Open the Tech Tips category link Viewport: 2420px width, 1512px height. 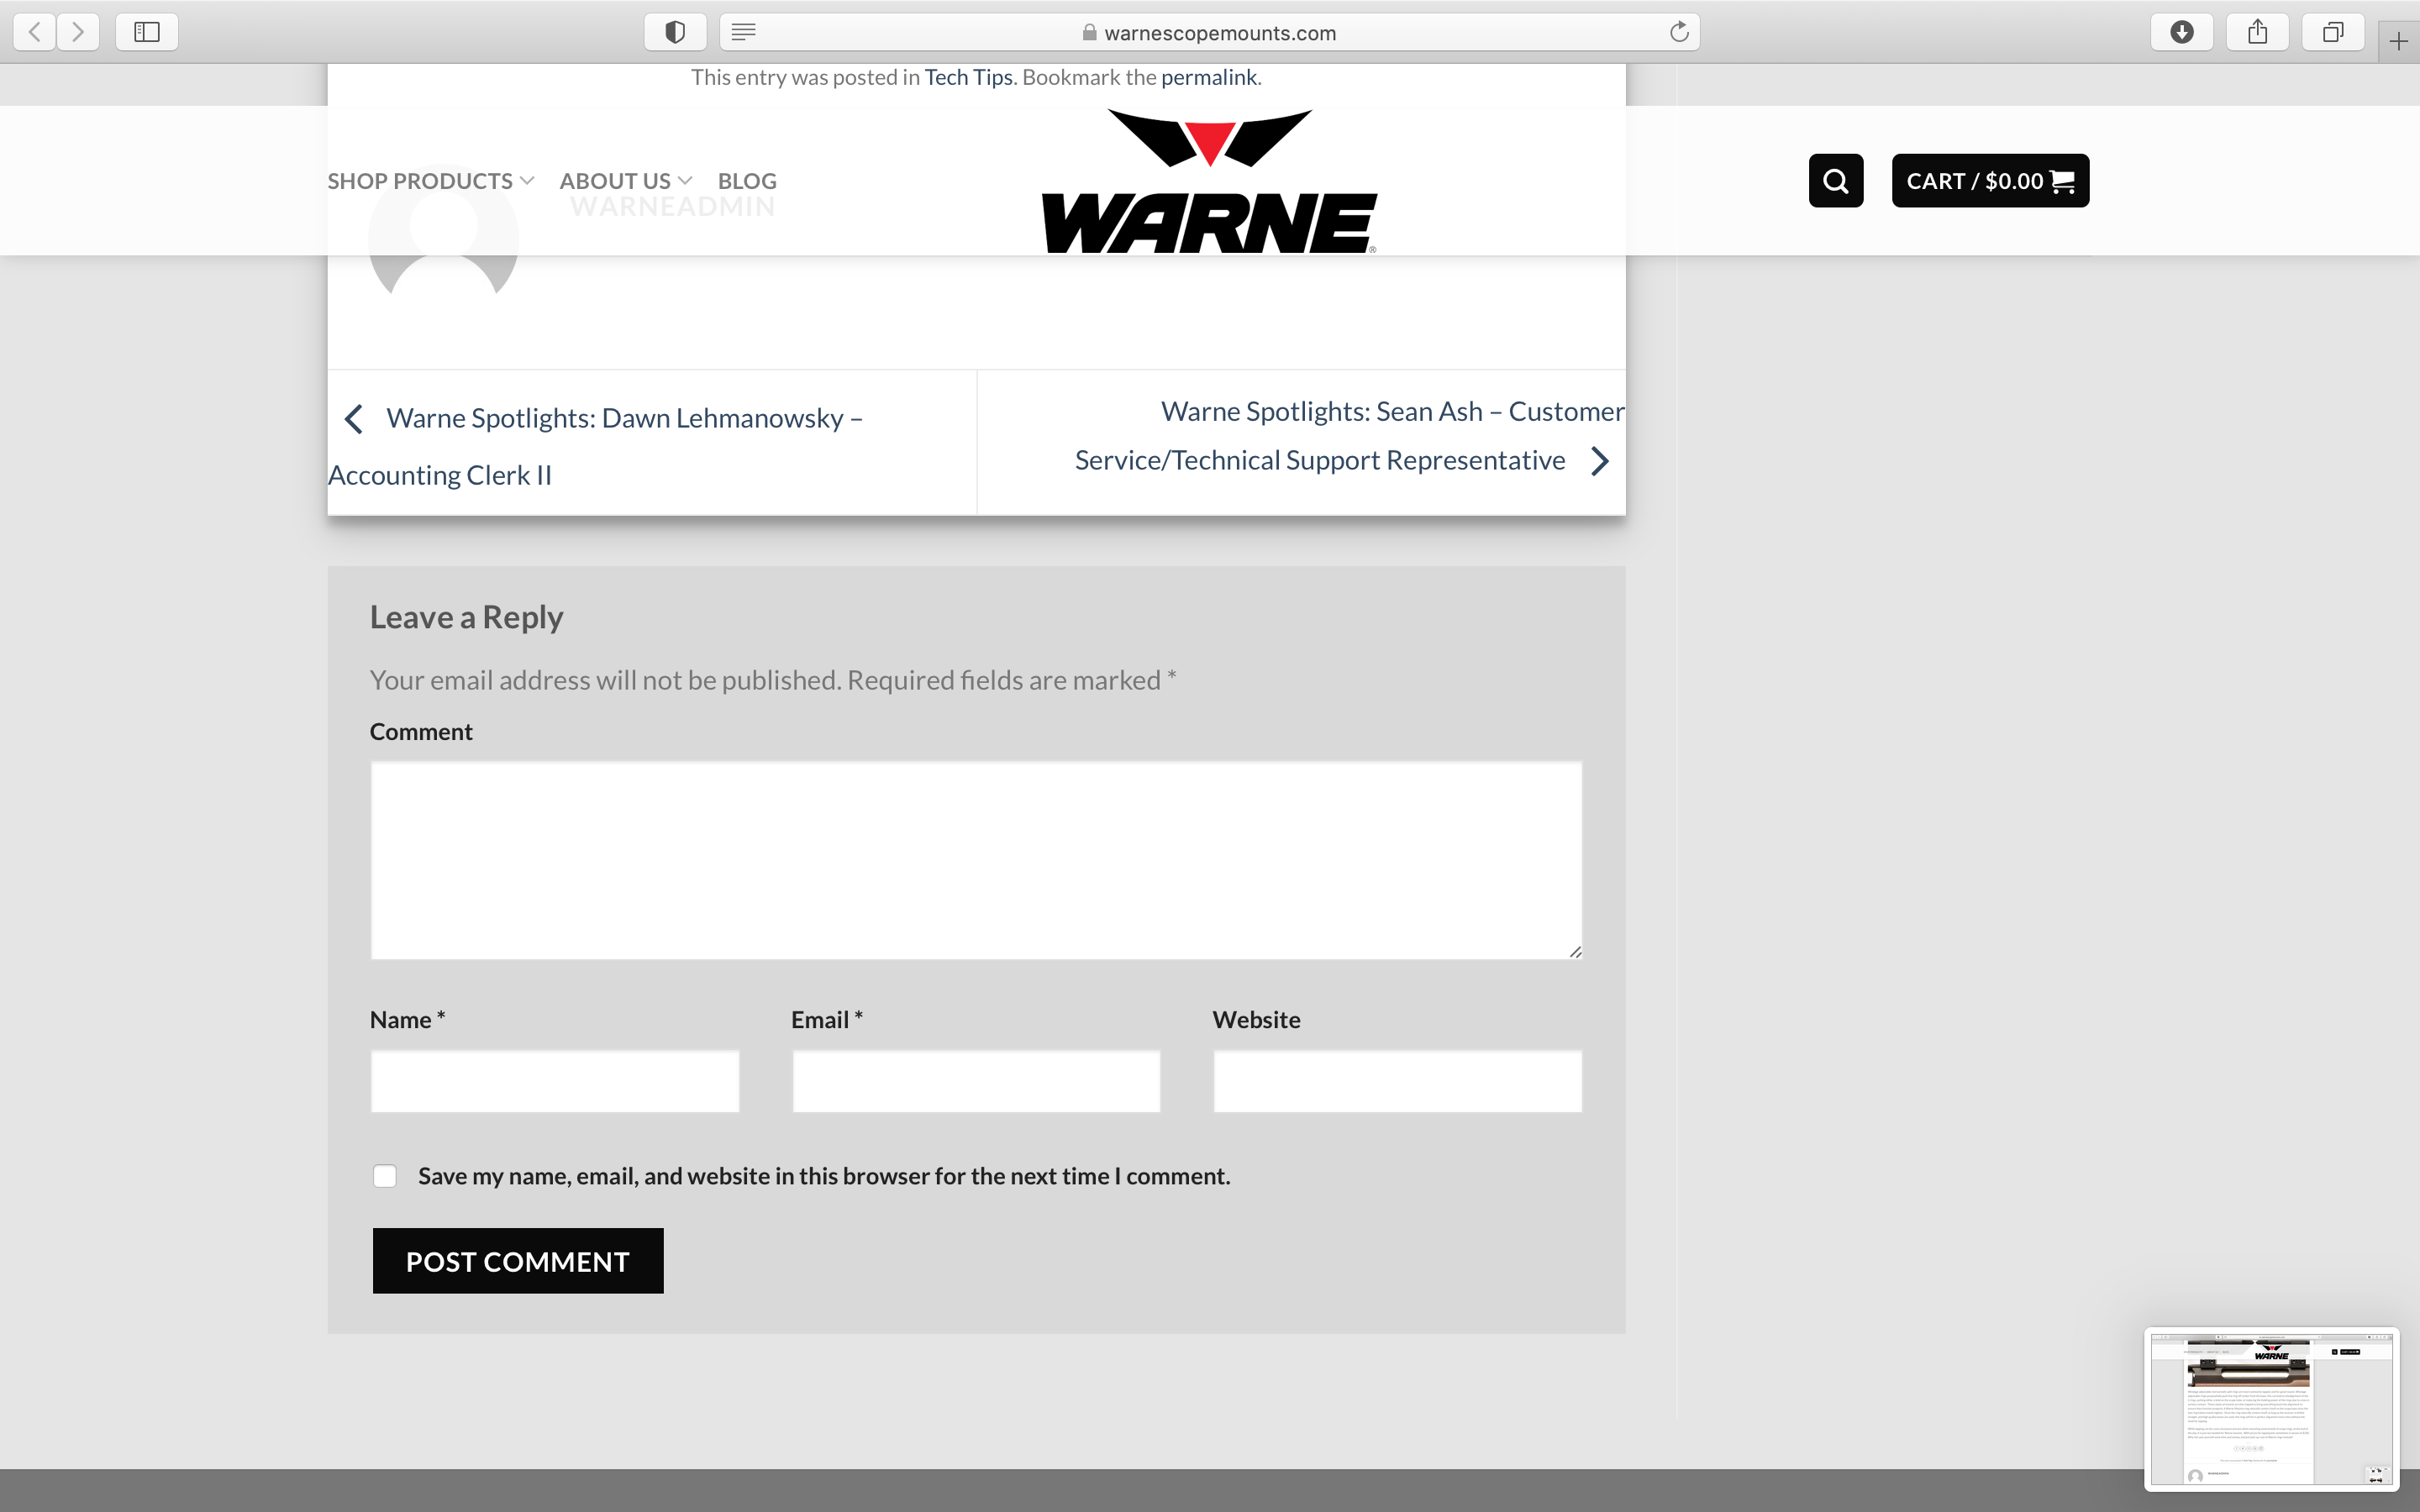(968, 77)
